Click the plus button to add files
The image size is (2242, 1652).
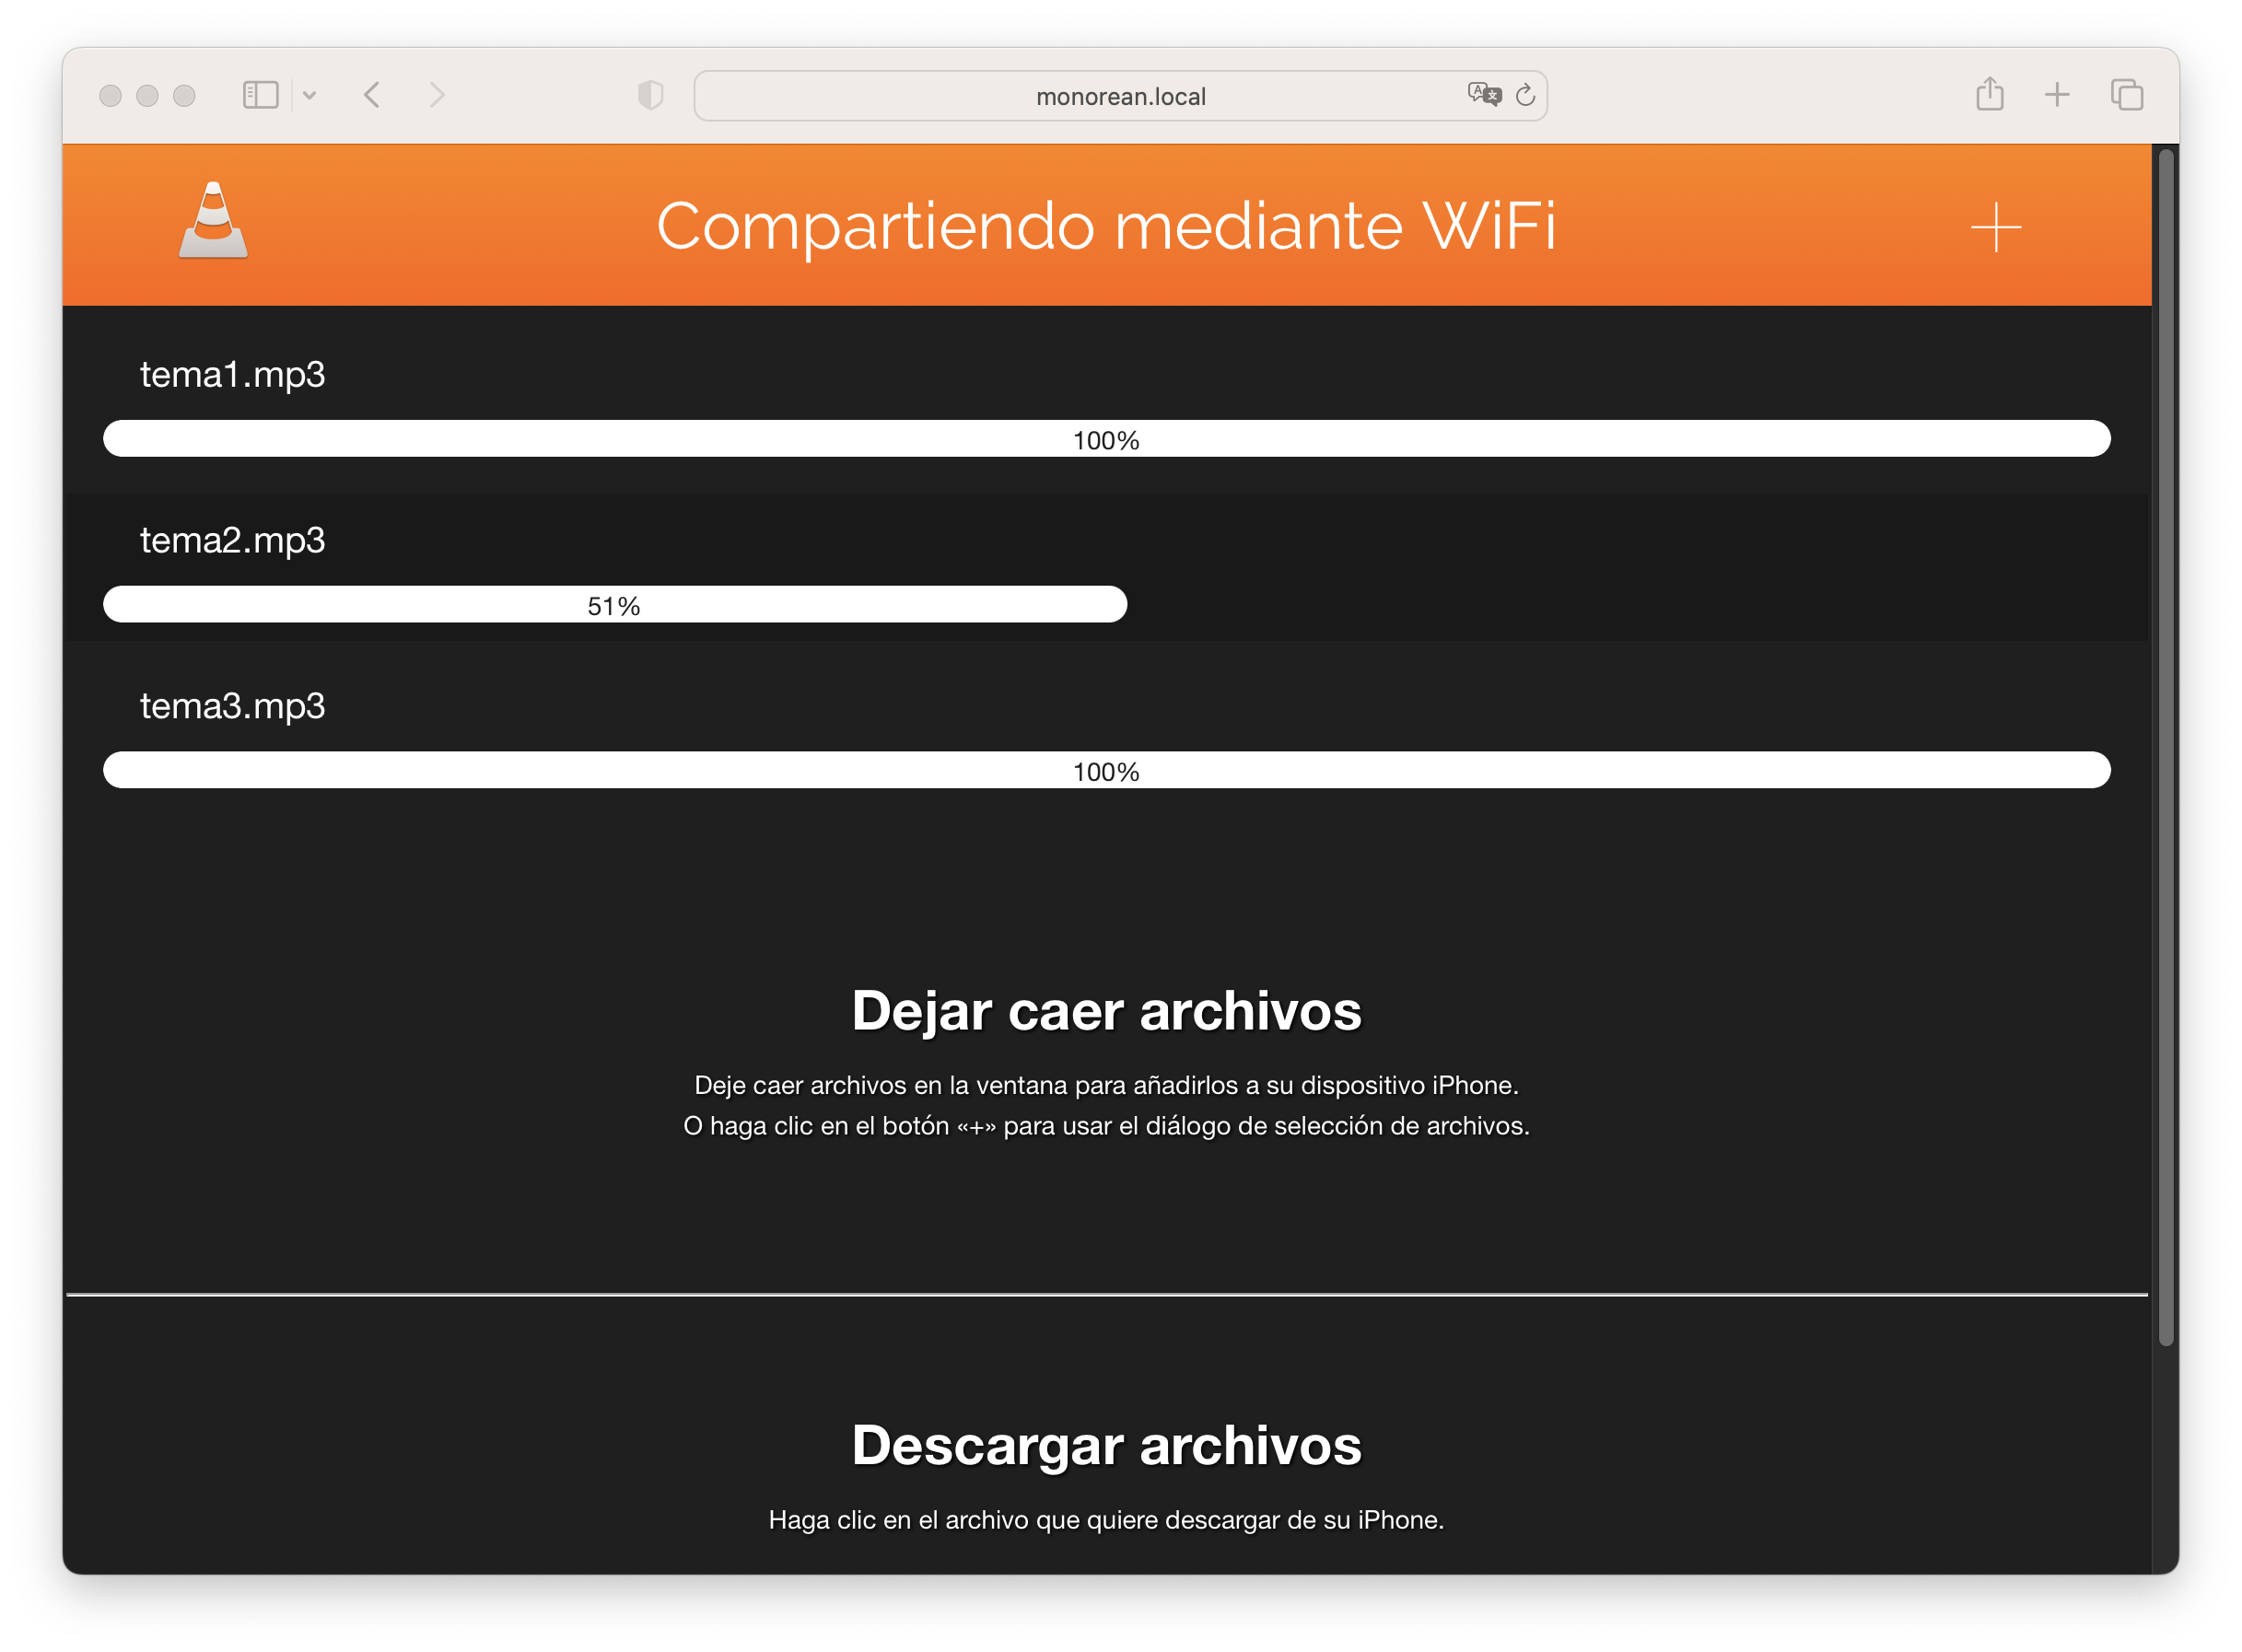pyautogui.click(x=1995, y=227)
